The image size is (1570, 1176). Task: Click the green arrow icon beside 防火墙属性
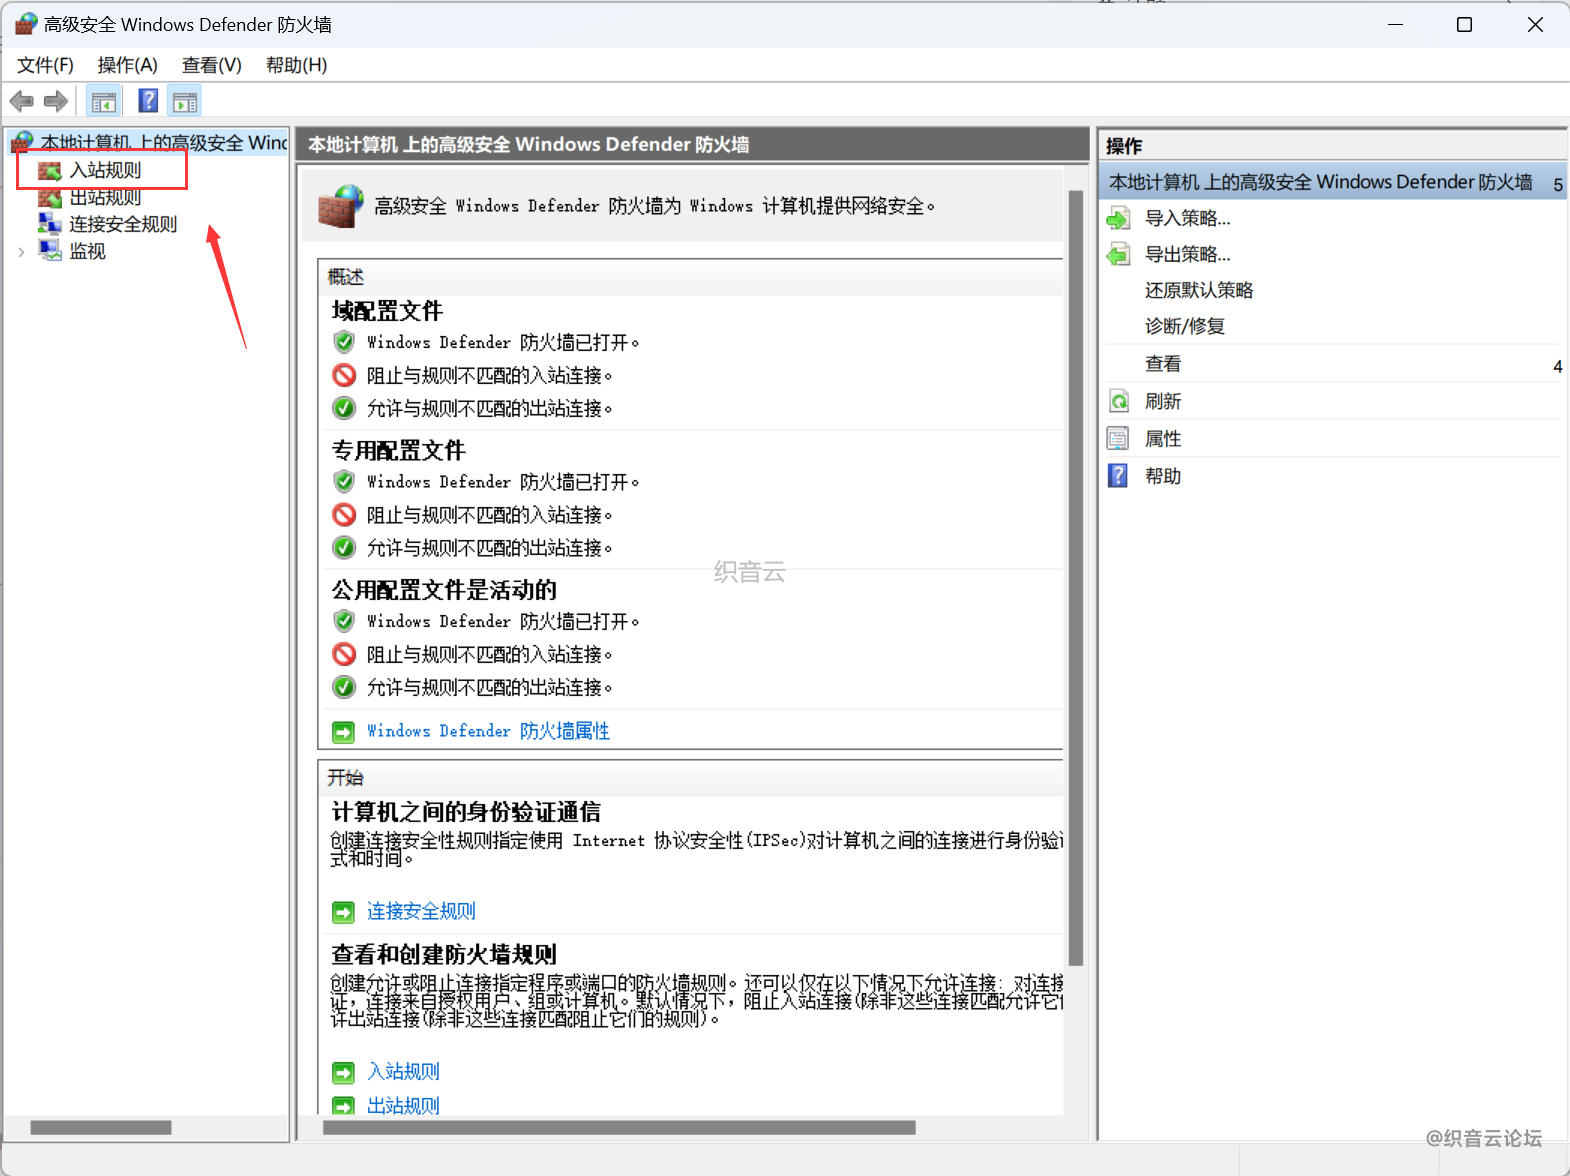click(343, 732)
